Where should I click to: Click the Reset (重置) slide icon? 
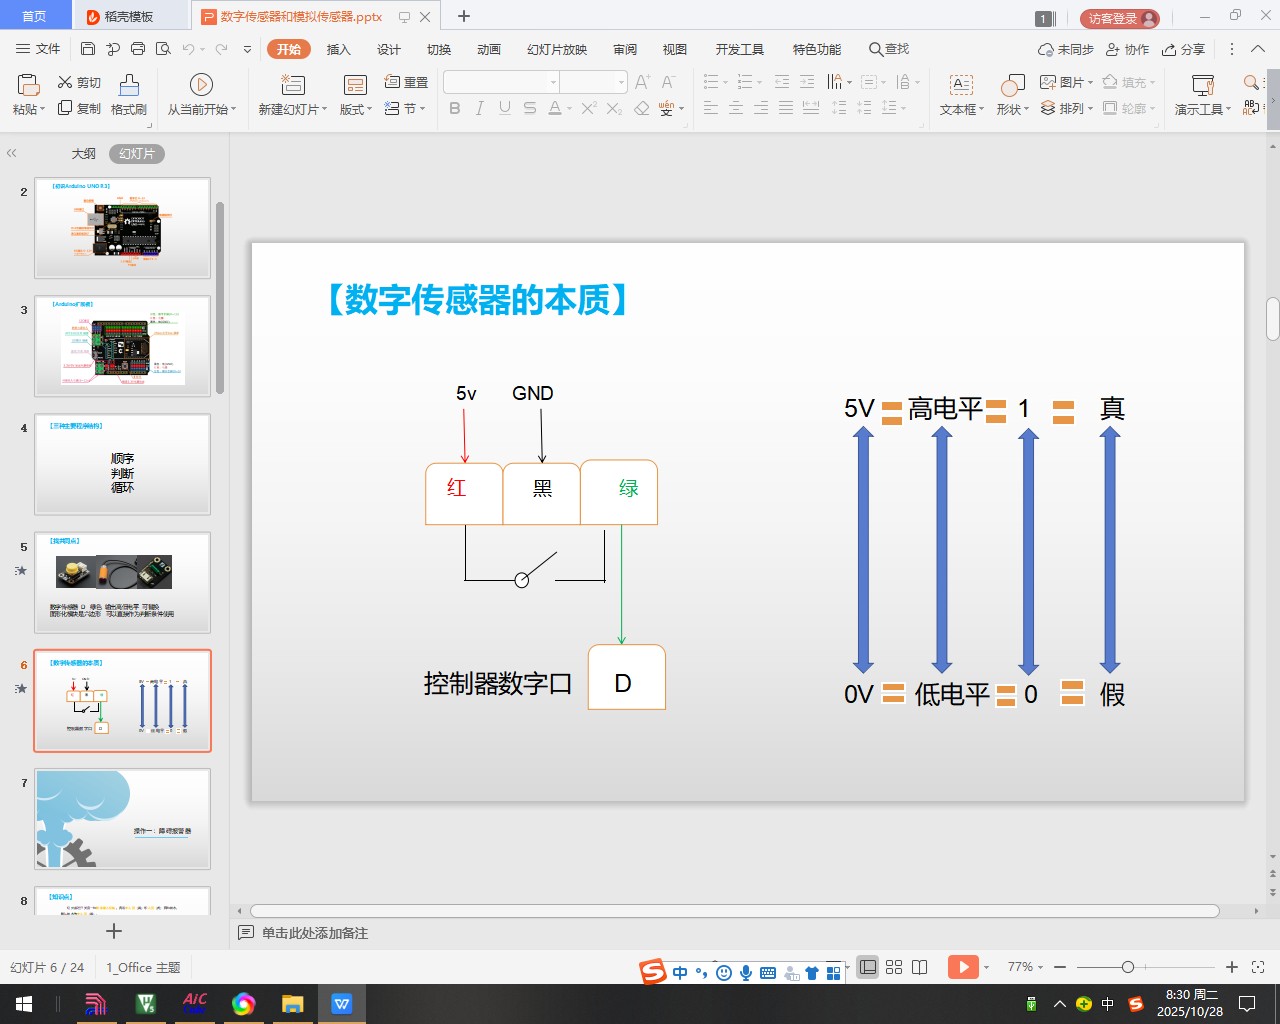click(393, 82)
